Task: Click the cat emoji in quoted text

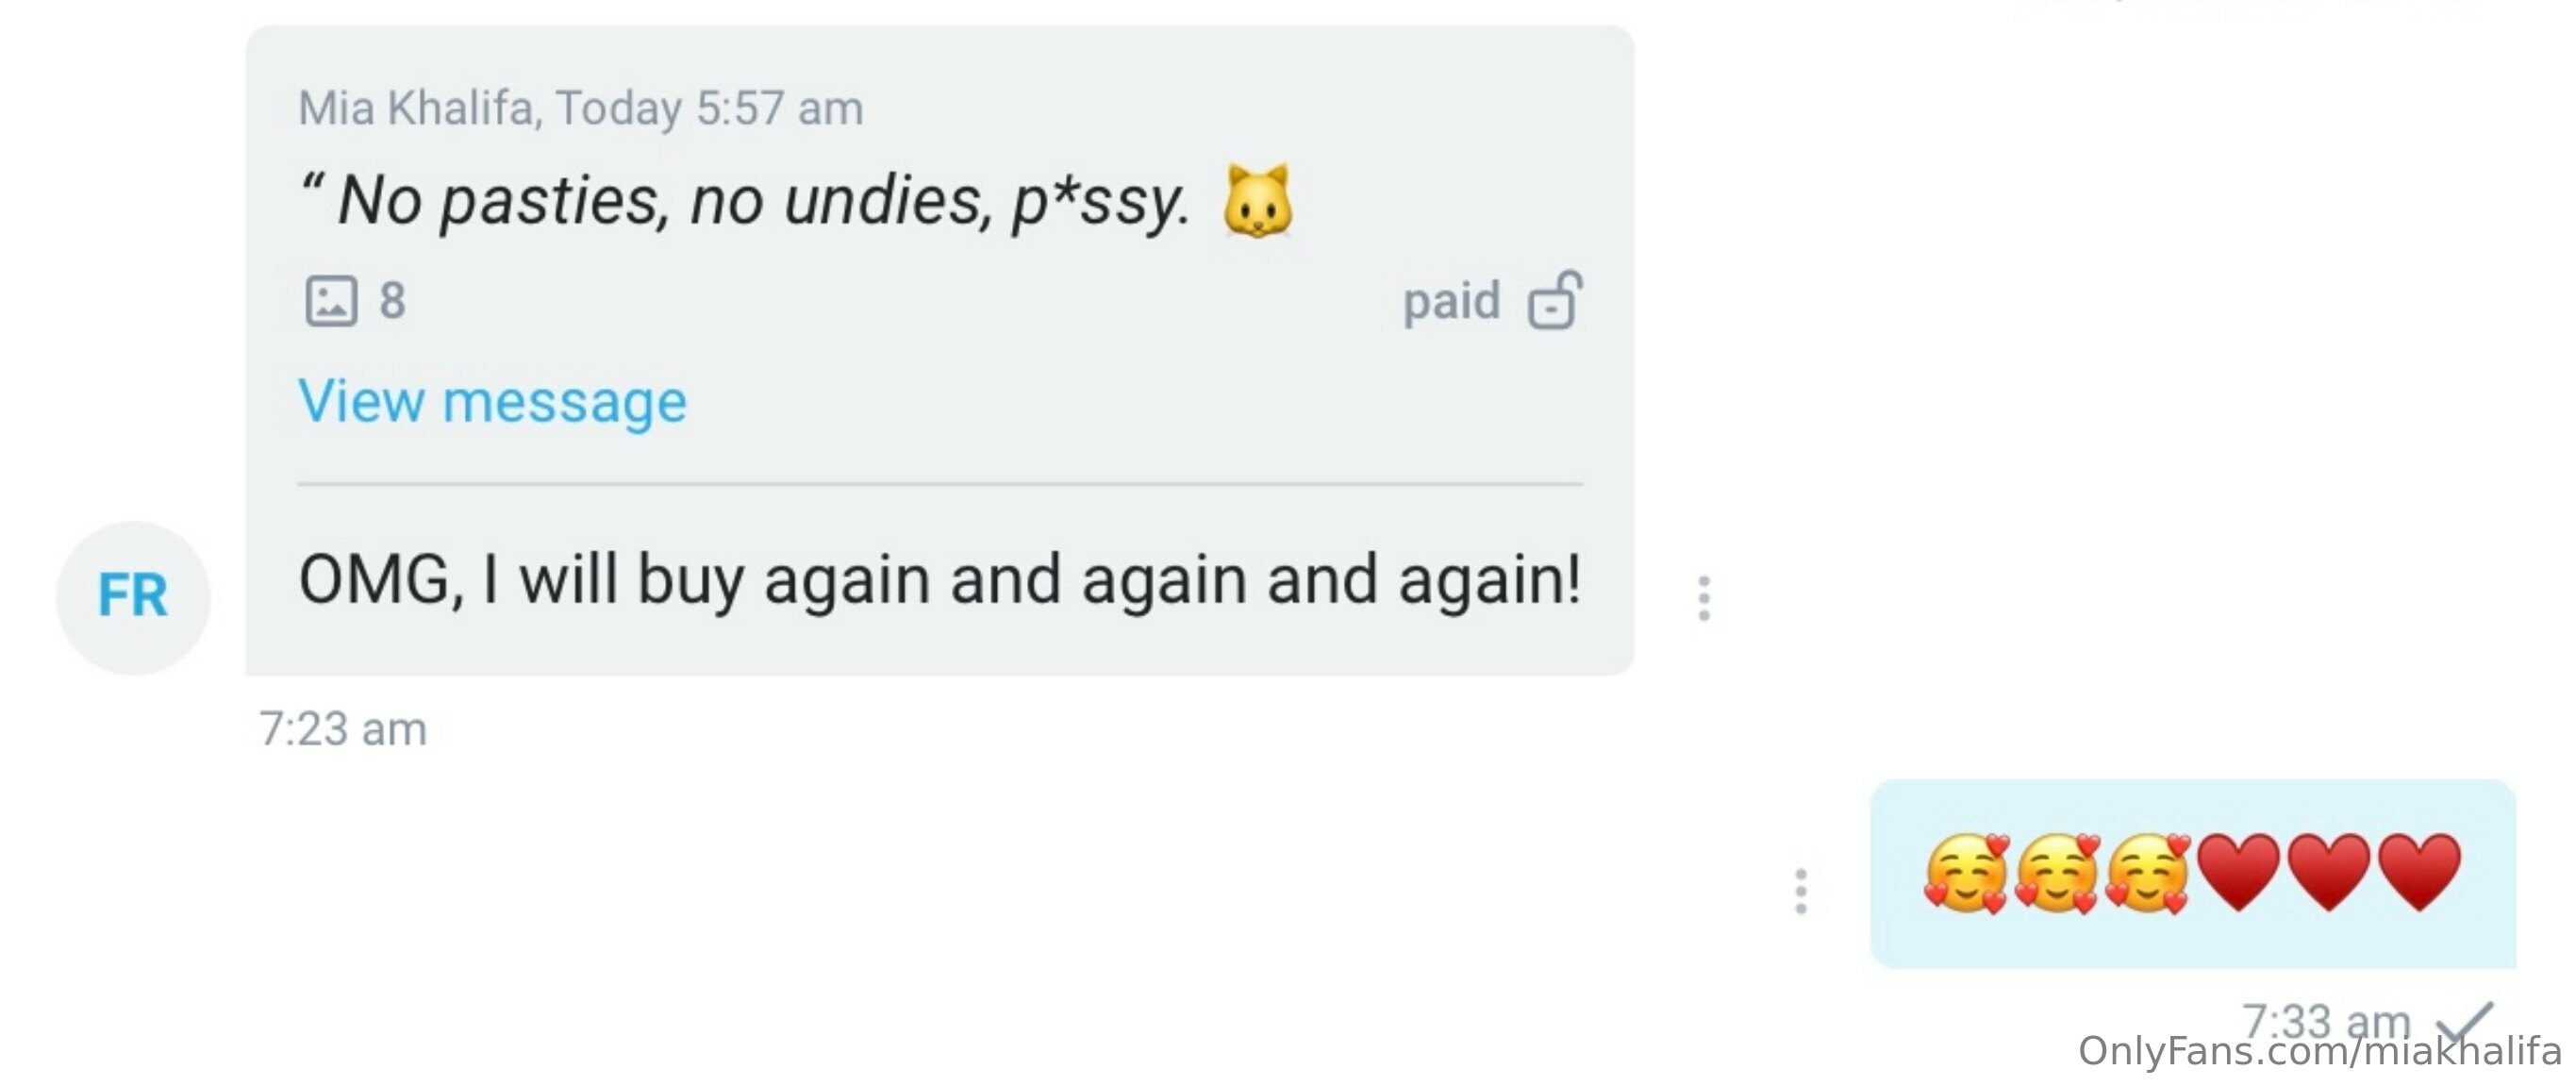Action: 1257,201
